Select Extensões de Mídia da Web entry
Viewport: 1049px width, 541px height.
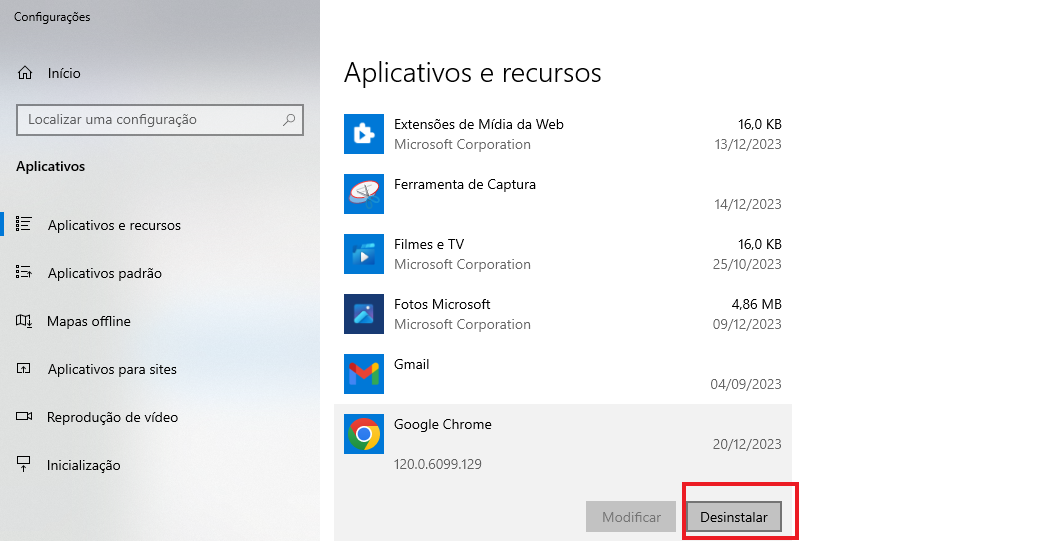[563, 134]
